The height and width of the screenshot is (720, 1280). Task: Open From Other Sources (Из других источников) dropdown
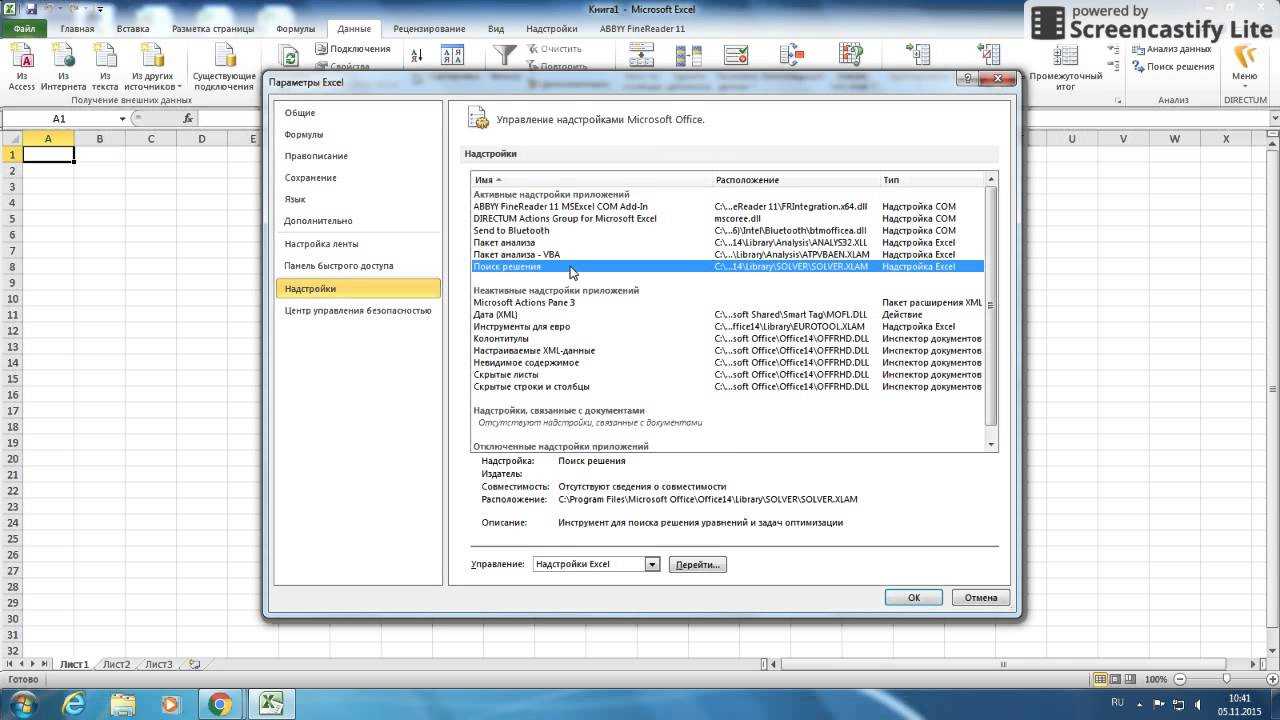point(152,68)
